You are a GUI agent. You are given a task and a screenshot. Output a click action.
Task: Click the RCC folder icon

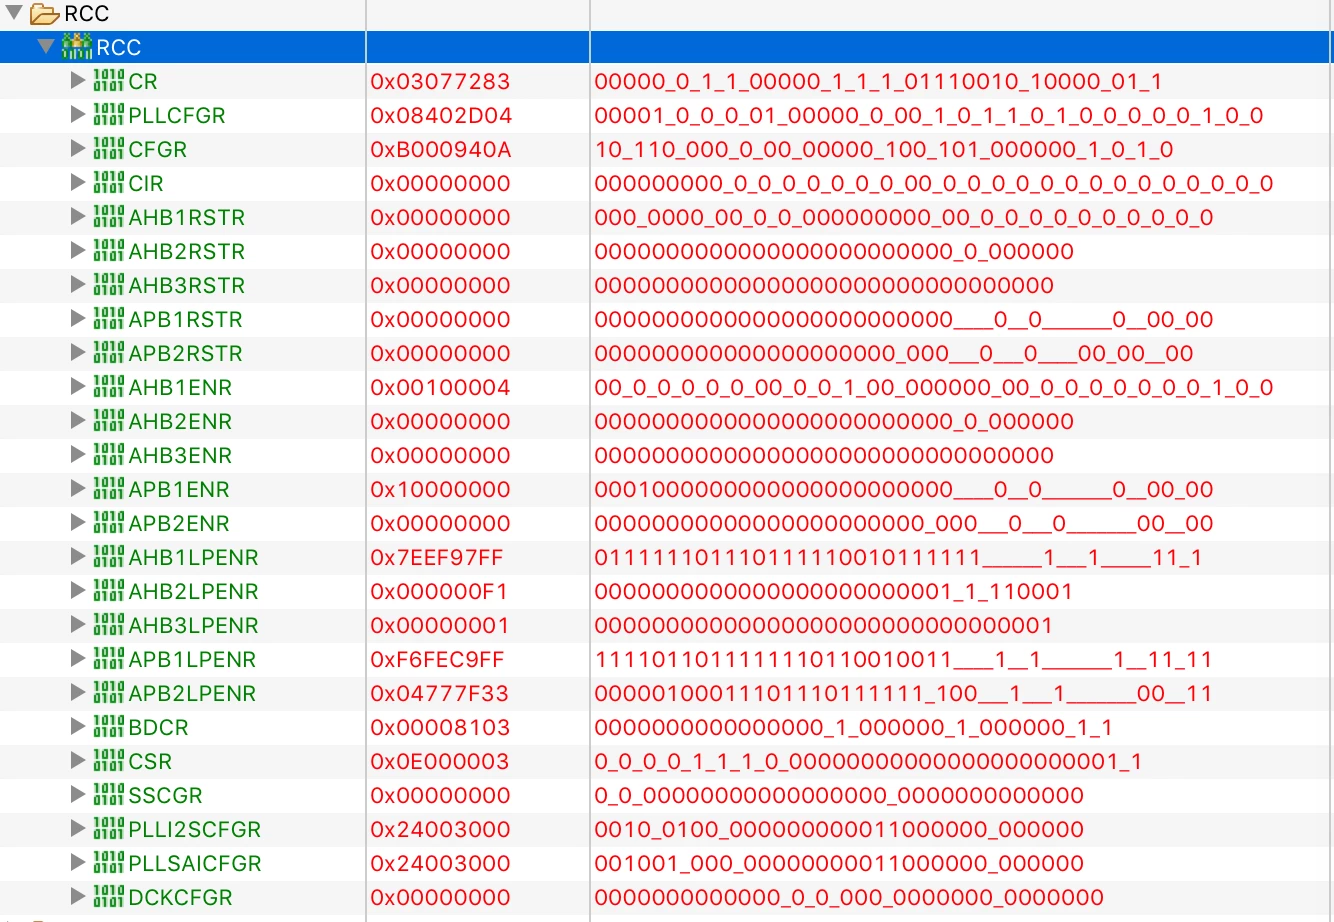(44, 14)
